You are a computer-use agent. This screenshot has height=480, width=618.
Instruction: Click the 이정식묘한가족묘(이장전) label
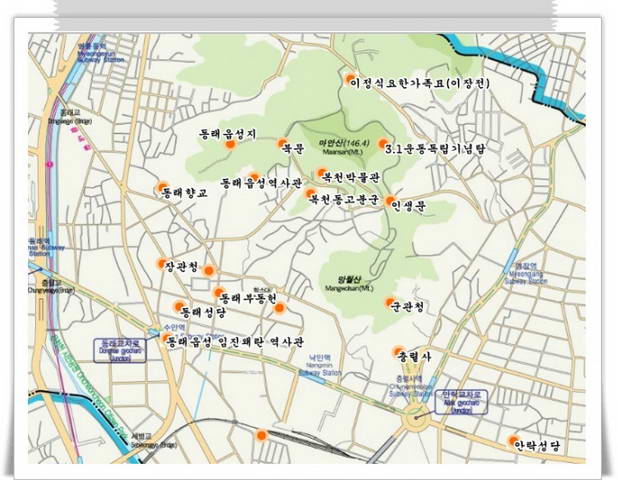[x=419, y=83]
